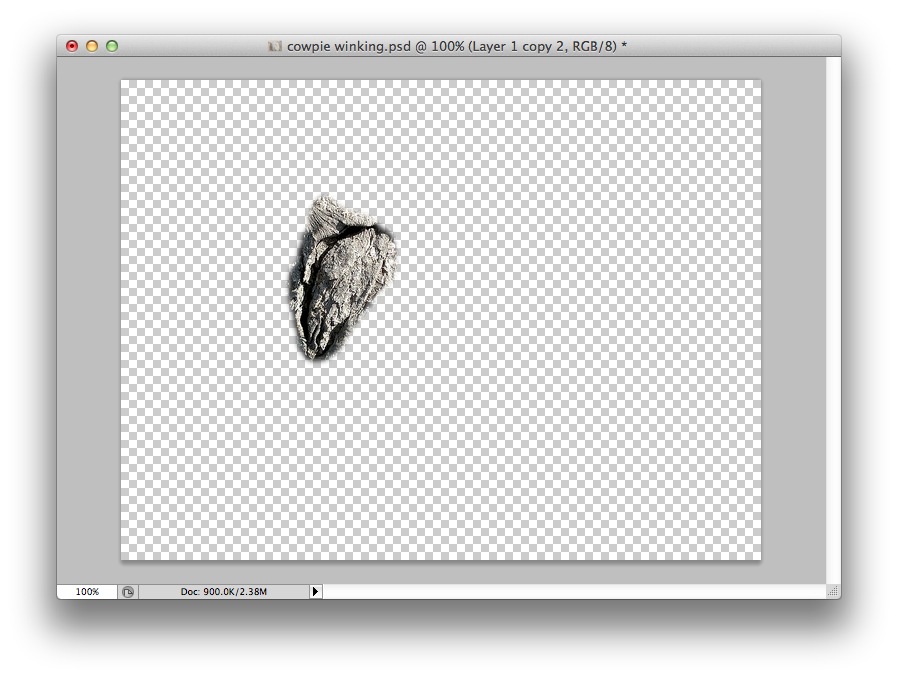Minimize the document window with yellow button
This screenshot has height=678, width=898.
pyautogui.click(x=92, y=46)
